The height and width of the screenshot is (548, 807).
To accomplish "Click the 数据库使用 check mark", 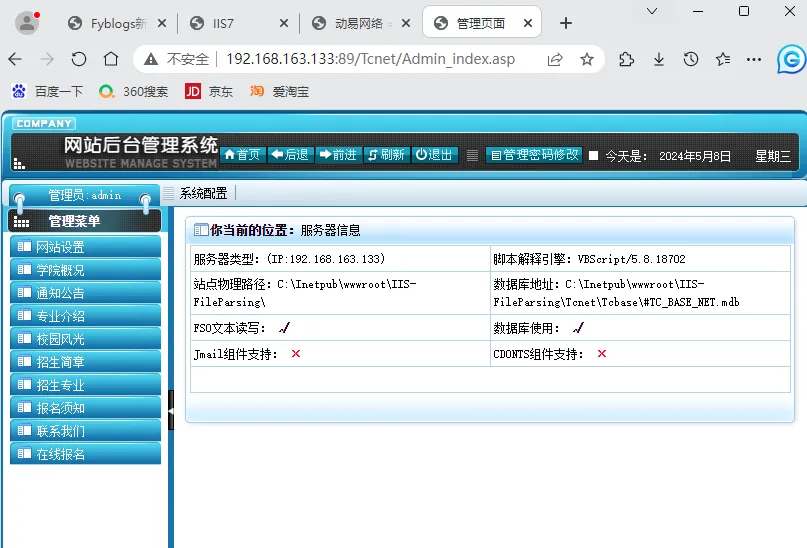I will (x=578, y=327).
